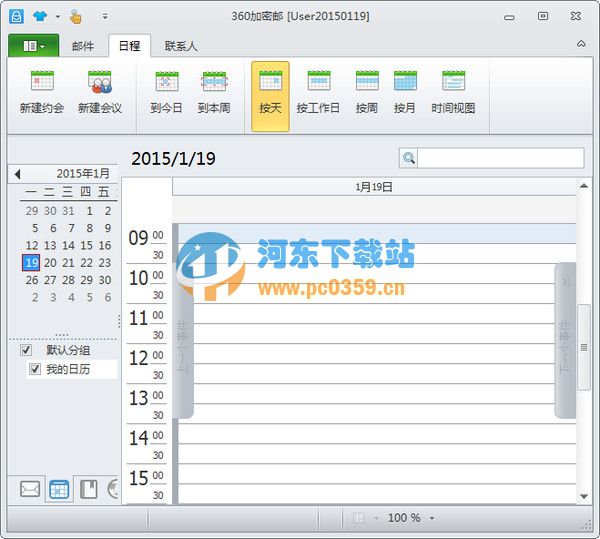Click the 2015/1/19 date heading
Screen dimensions: 600x539
pyautogui.click(x=173, y=158)
